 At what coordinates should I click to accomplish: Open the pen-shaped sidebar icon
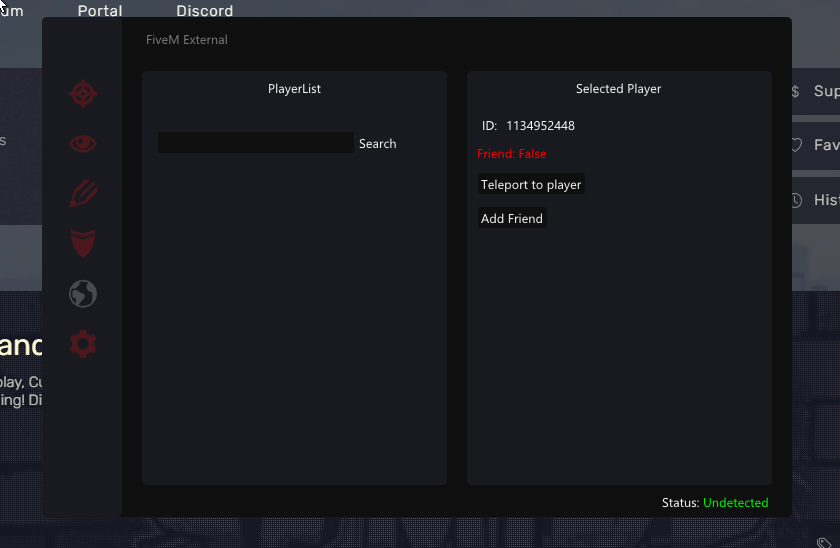click(83, 193)
